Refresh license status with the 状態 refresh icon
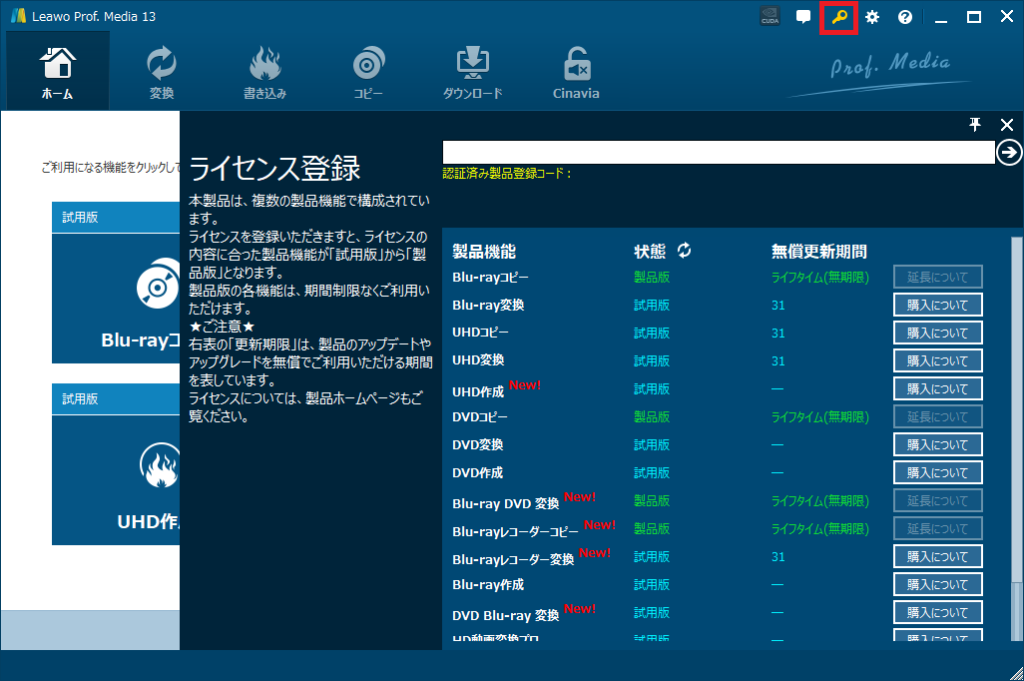This screenshot has height=681, width=1024. (684, 250)
